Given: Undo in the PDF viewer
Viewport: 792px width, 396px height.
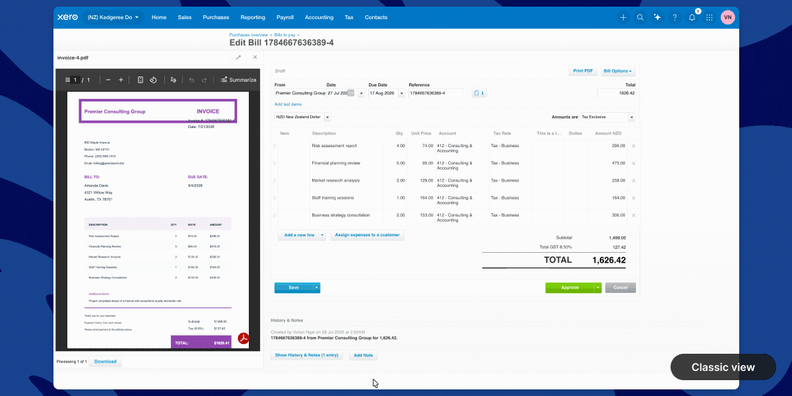Looking at the screenshot, I should [191, 80].
